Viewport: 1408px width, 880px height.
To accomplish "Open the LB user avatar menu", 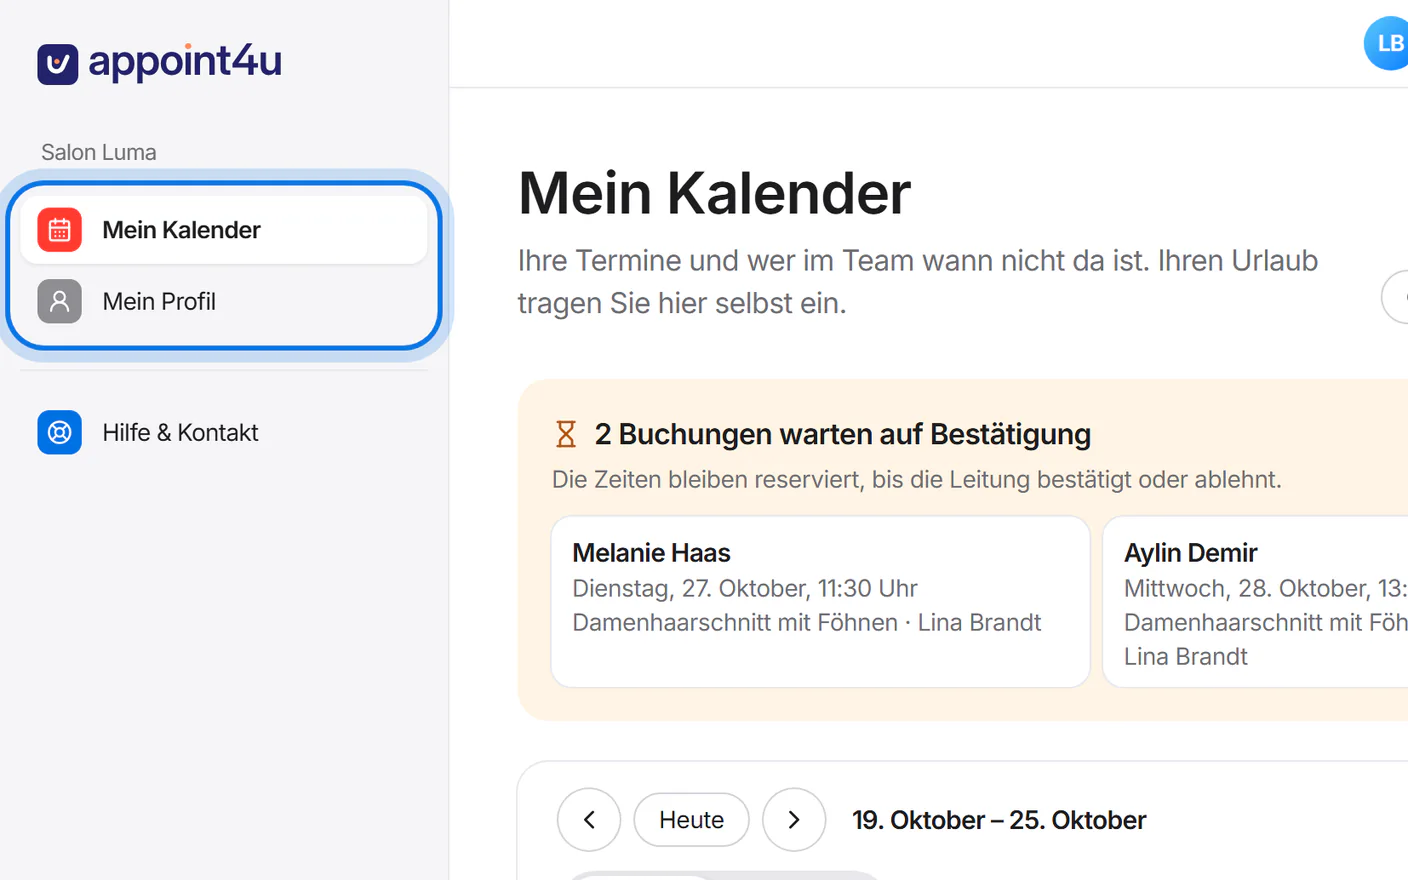I will 1387,44.
